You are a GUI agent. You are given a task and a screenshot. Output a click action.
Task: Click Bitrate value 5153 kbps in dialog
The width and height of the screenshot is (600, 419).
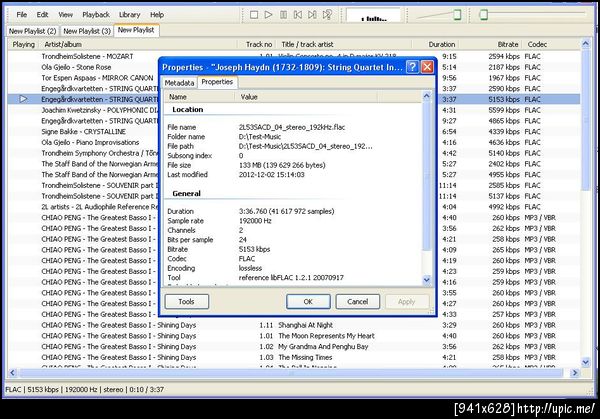coord(254,249)
